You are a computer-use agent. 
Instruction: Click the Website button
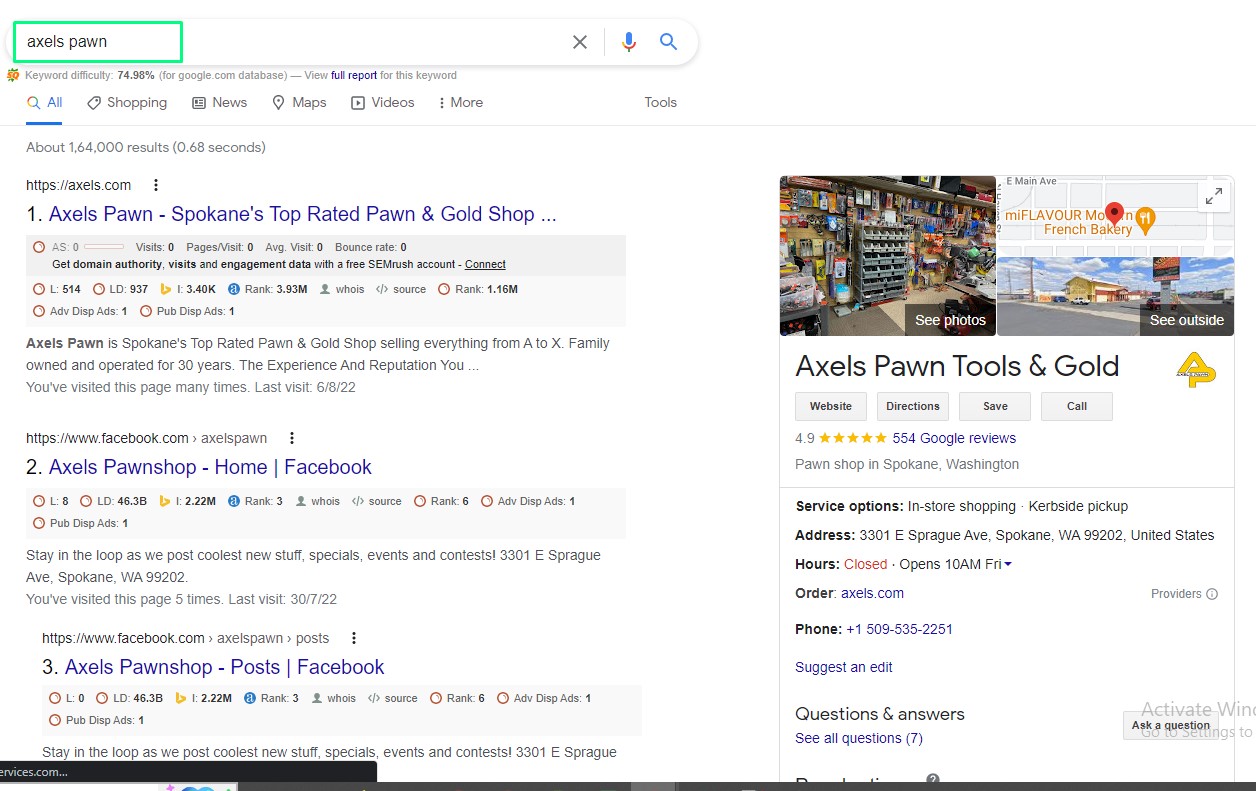point(831,406)
